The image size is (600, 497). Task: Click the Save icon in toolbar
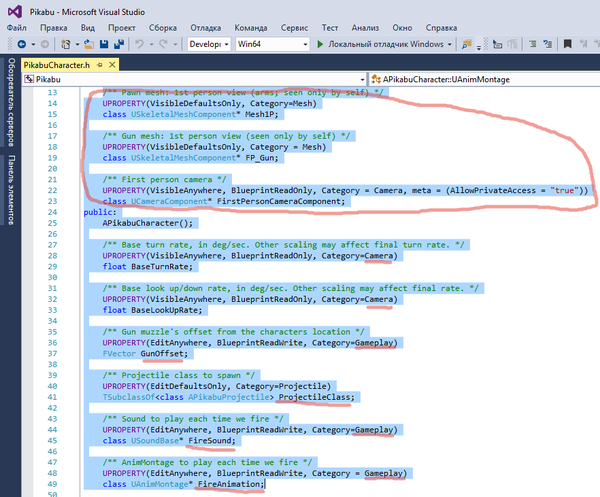tap(106, 45)
